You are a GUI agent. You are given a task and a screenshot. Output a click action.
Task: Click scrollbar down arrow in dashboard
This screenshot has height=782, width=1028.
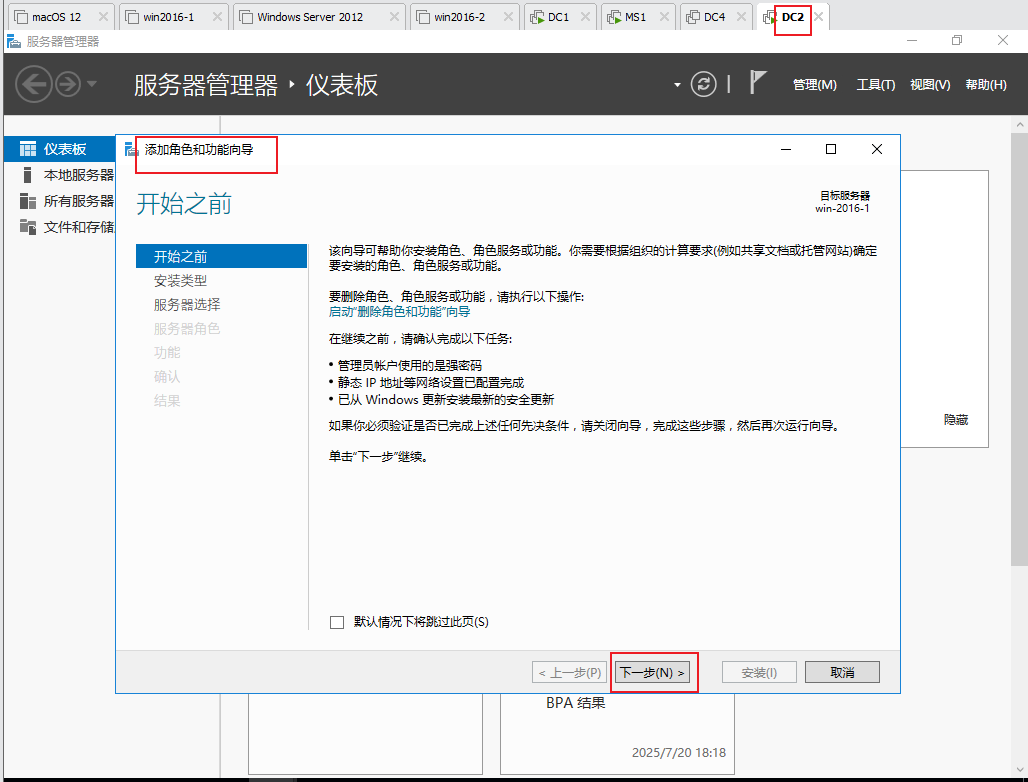[1019, 769]
